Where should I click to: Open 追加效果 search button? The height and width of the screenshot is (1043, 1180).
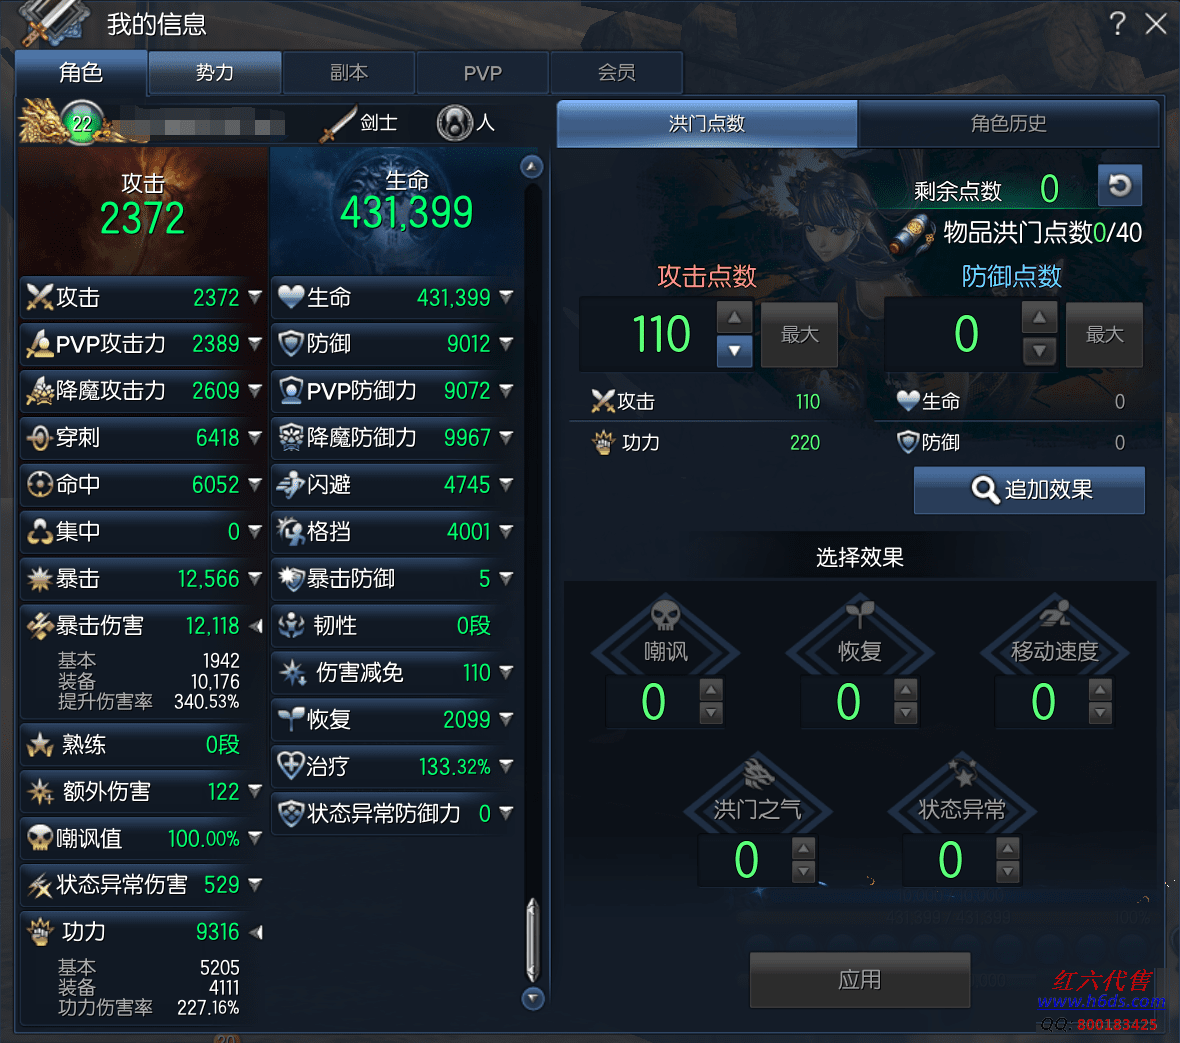1029,490
